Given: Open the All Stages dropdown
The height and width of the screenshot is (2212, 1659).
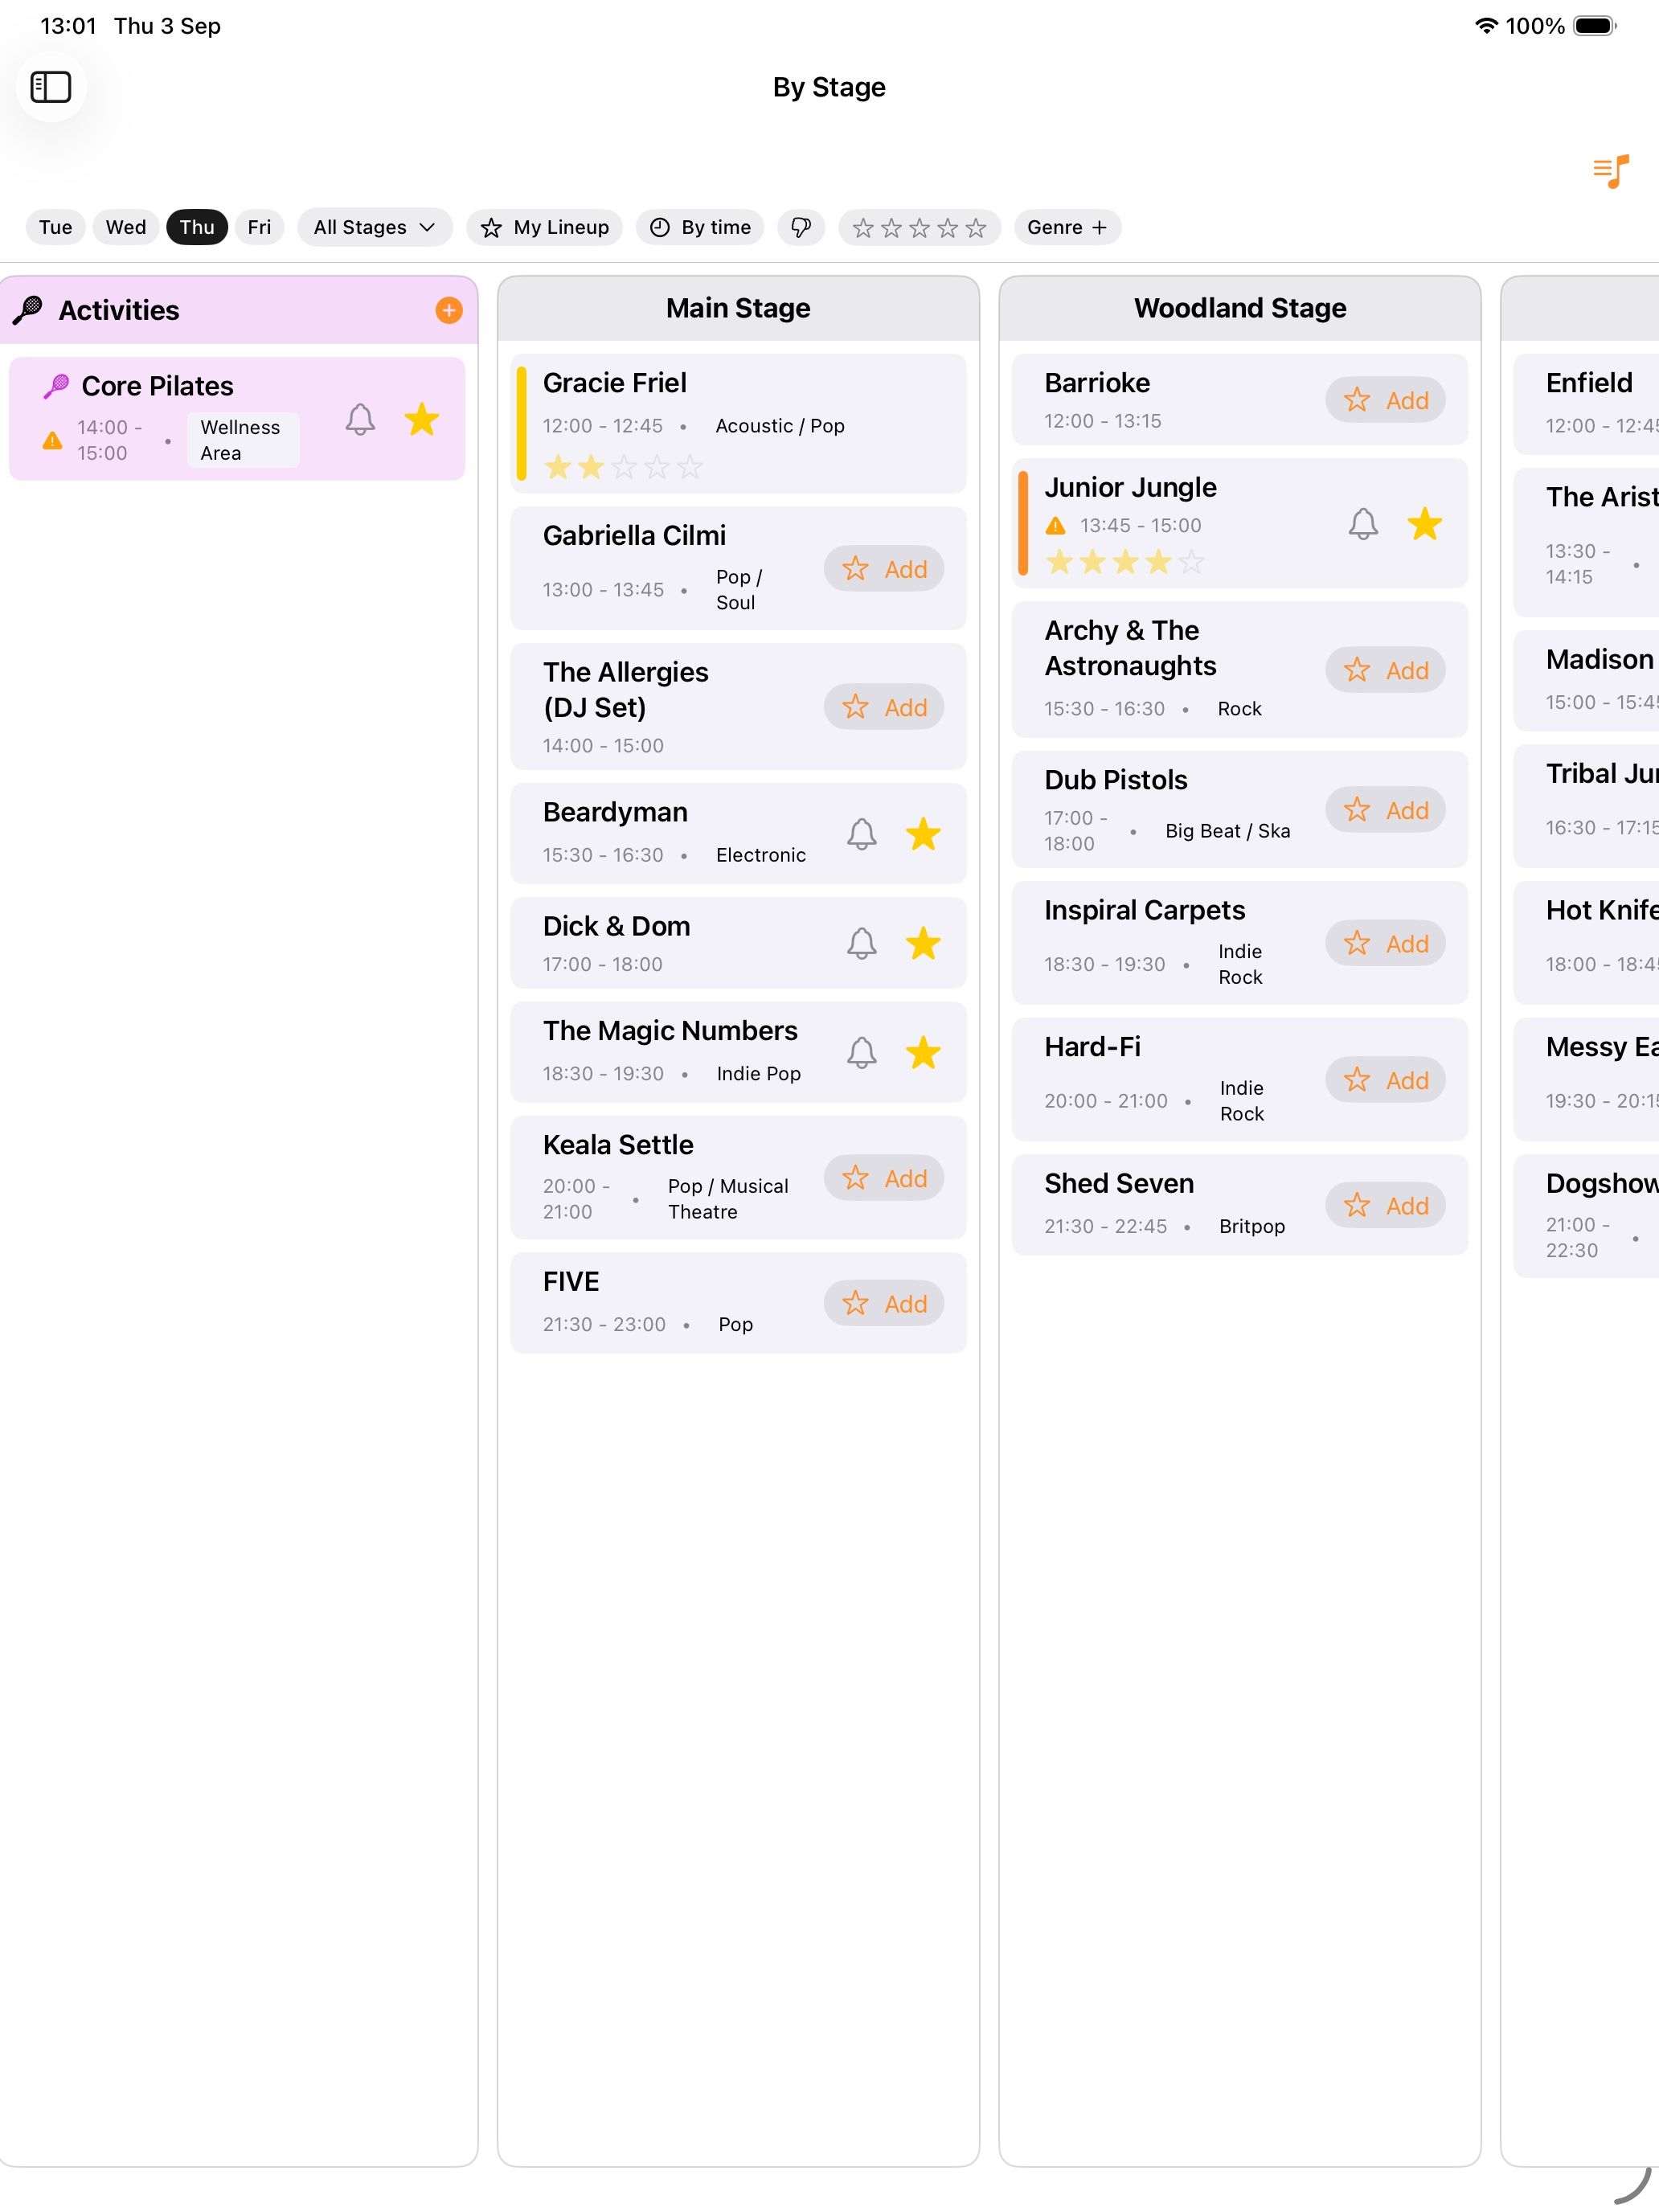Looking at the screenshot, I should click(x=375, y=227).
